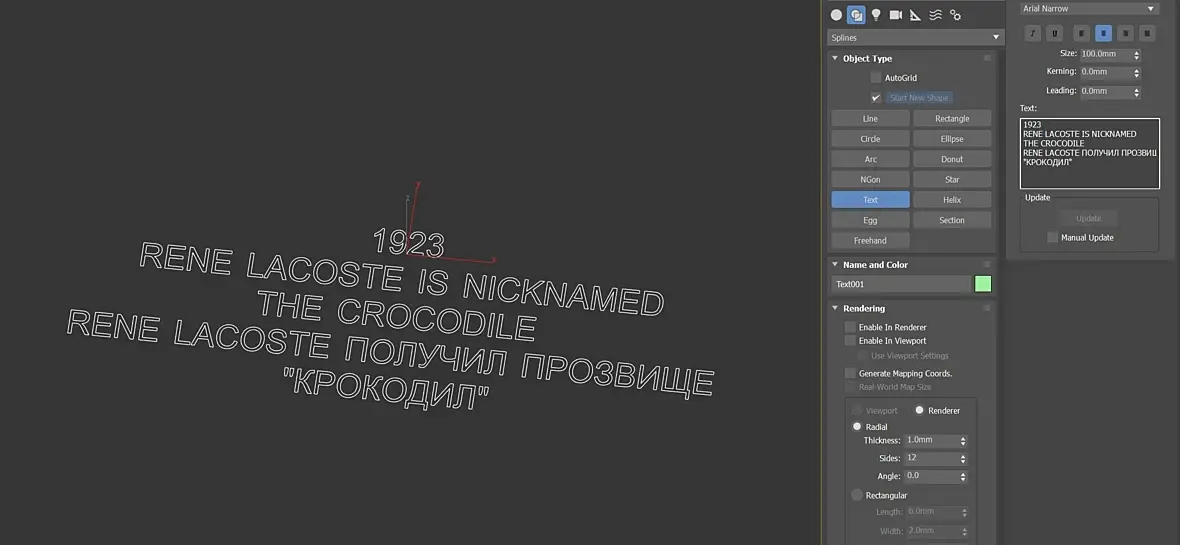
Task: Select the Shapes category icon
Action: (x=856, y=15)
